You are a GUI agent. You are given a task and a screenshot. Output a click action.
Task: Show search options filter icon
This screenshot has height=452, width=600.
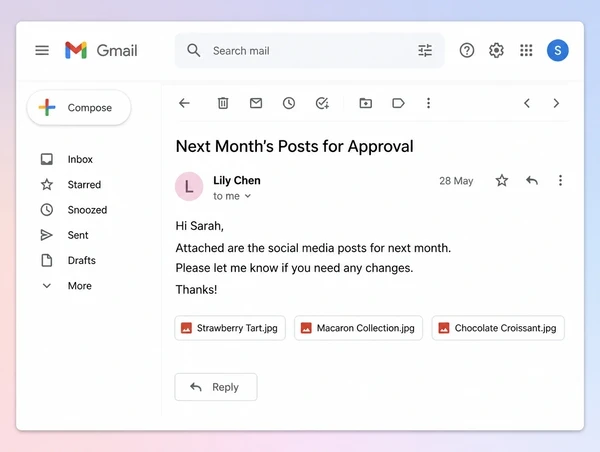[425, 51]
